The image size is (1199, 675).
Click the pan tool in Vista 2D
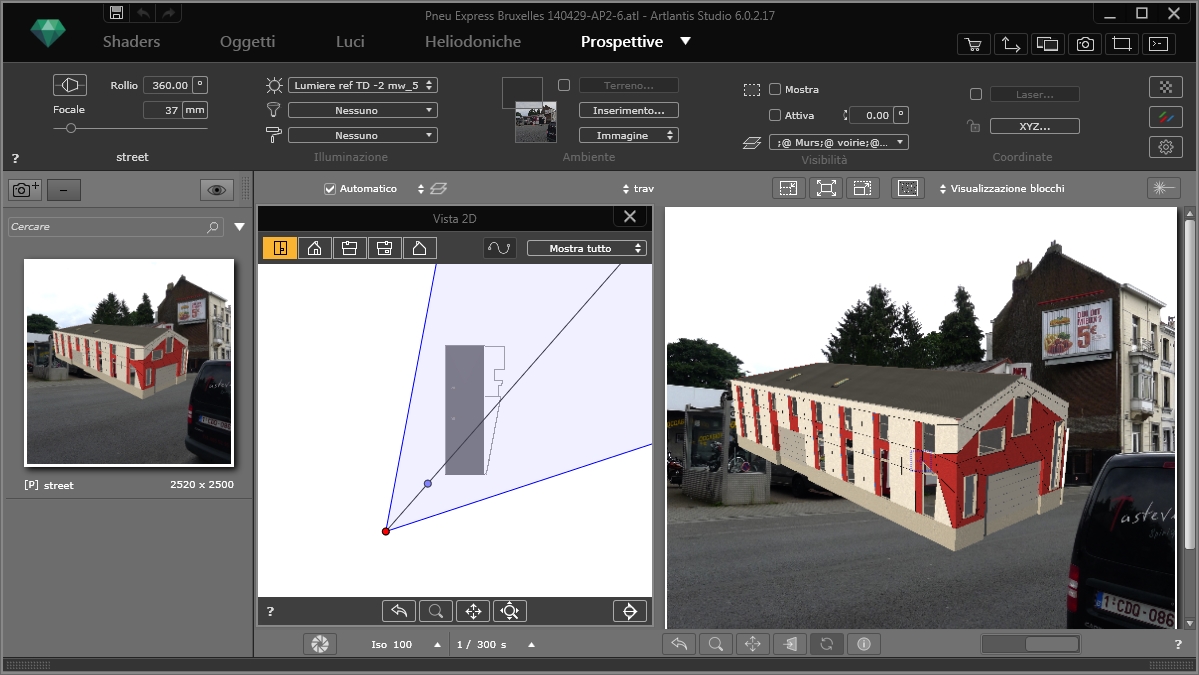pos(473,611)
